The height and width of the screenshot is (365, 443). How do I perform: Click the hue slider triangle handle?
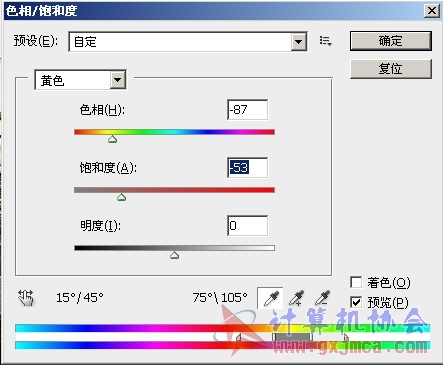click(x=113, y=139)
